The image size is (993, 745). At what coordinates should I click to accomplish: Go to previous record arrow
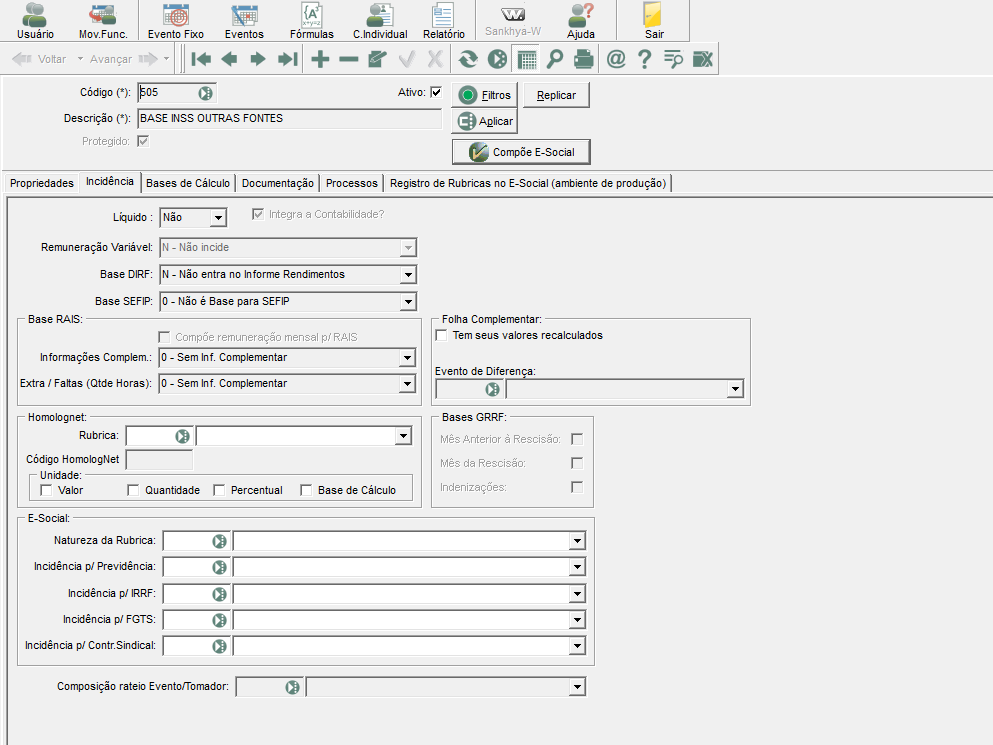229,59
